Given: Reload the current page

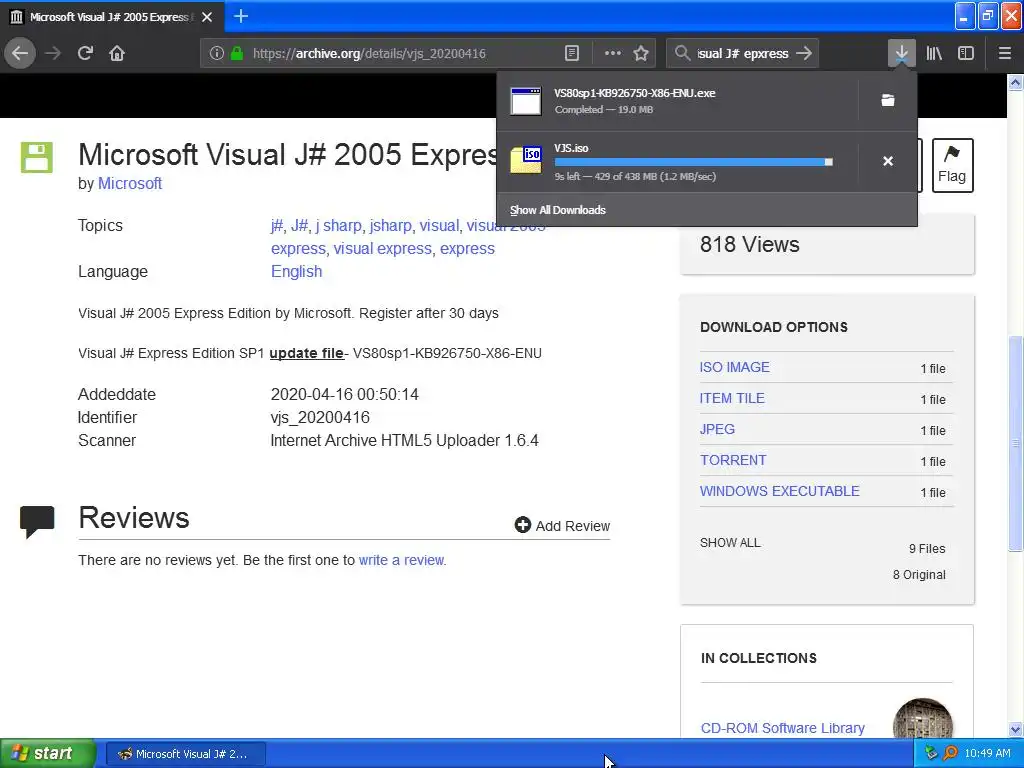Looking at the screenshot, I should click(85, 54).
